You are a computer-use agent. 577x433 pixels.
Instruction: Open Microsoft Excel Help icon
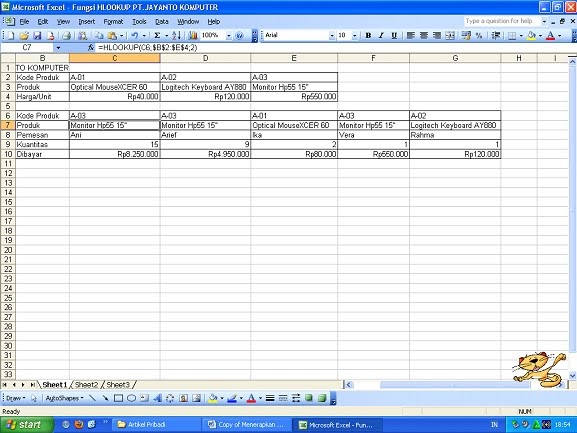coord(240,36)
